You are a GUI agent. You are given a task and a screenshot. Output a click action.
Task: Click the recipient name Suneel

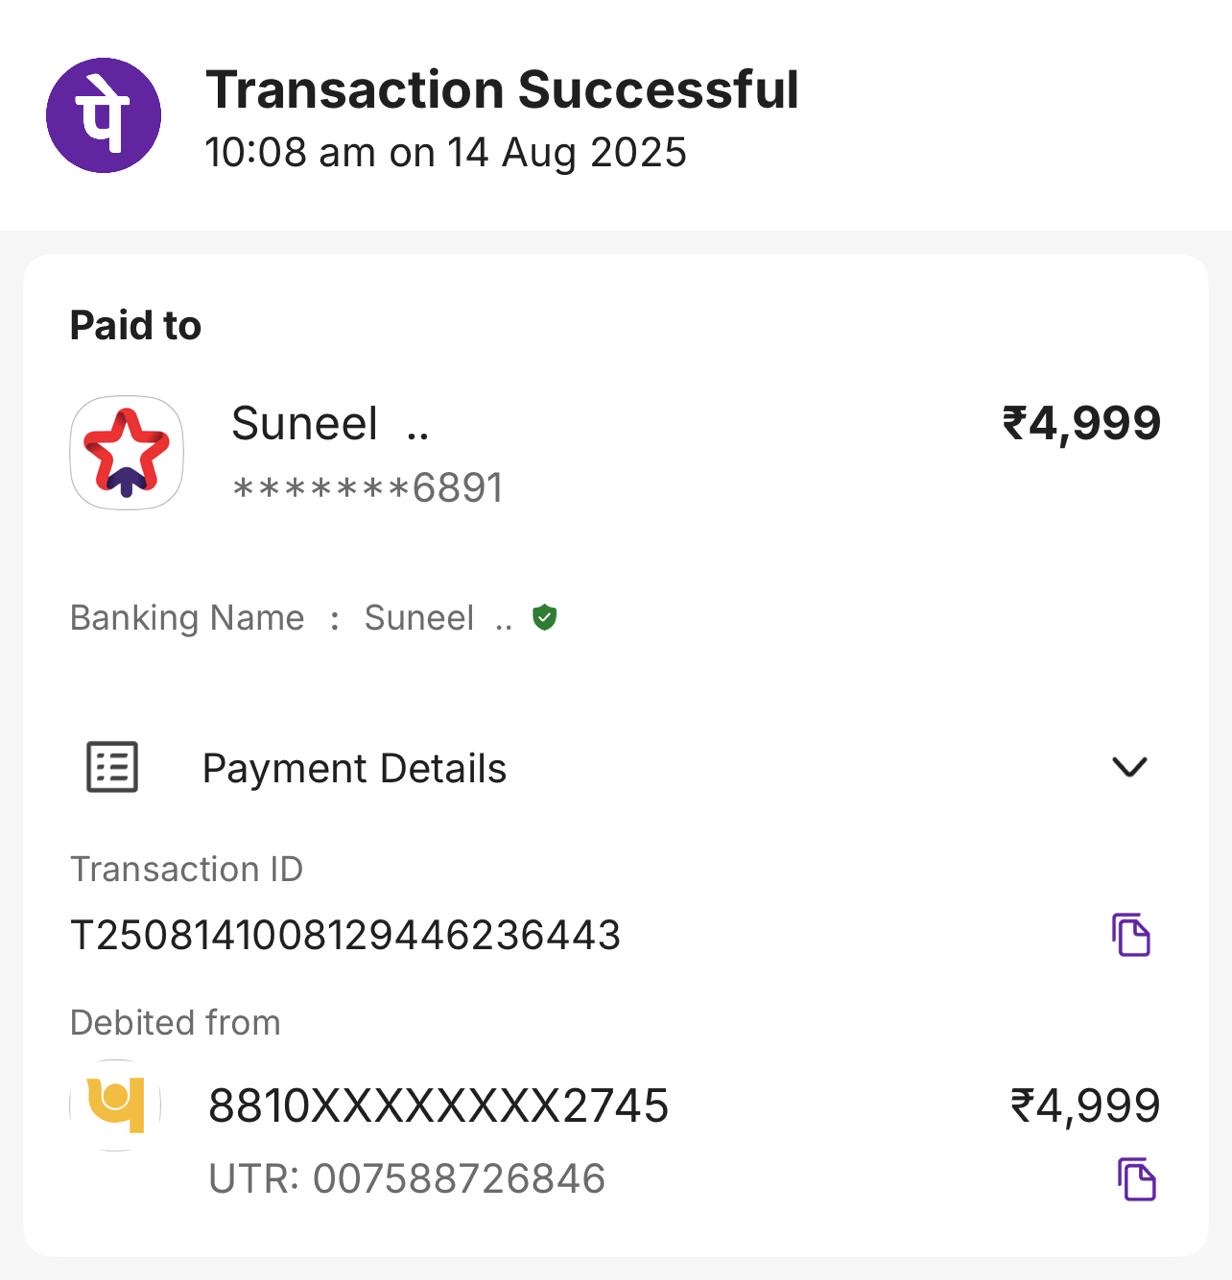click(305, 423)
